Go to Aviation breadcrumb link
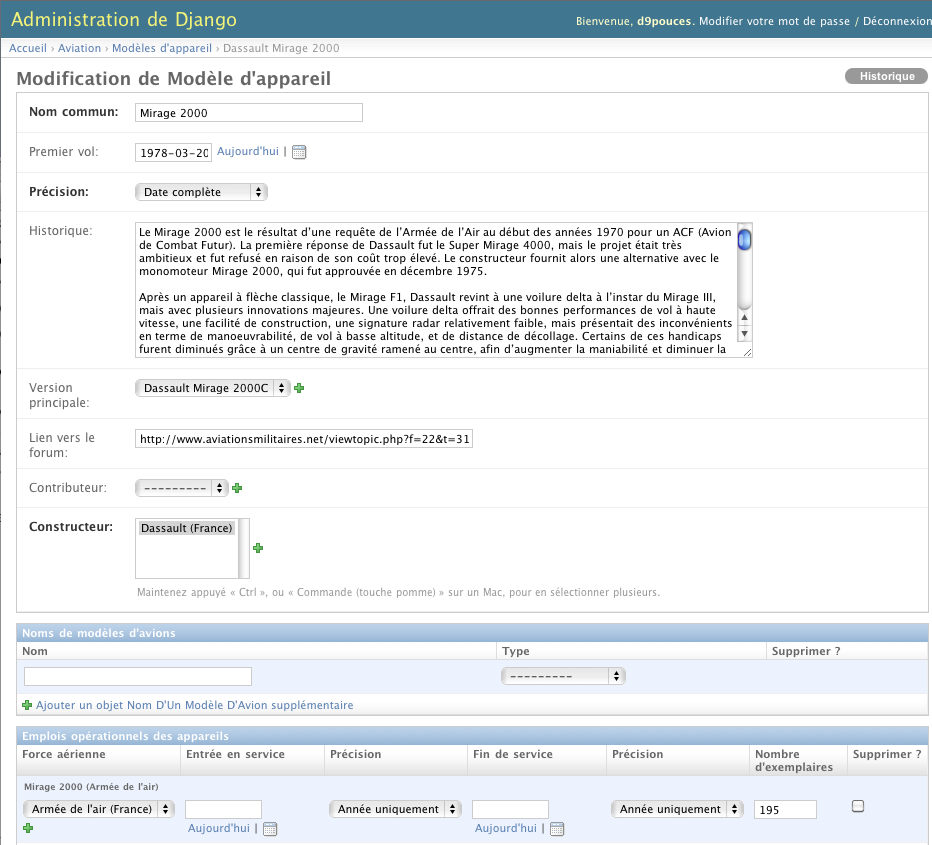The image size is (932, 845). coord(80,48)
